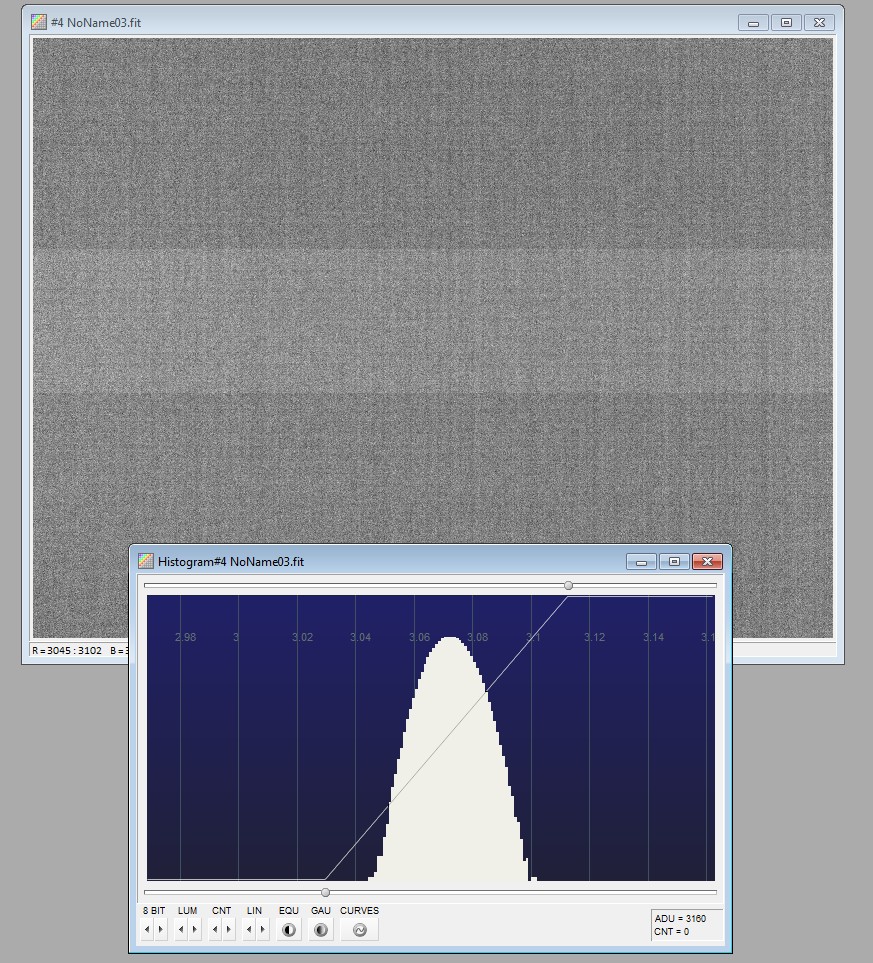Click the histogram window title bar icon
The image size is (873, 963).
(x=146, y=562)
